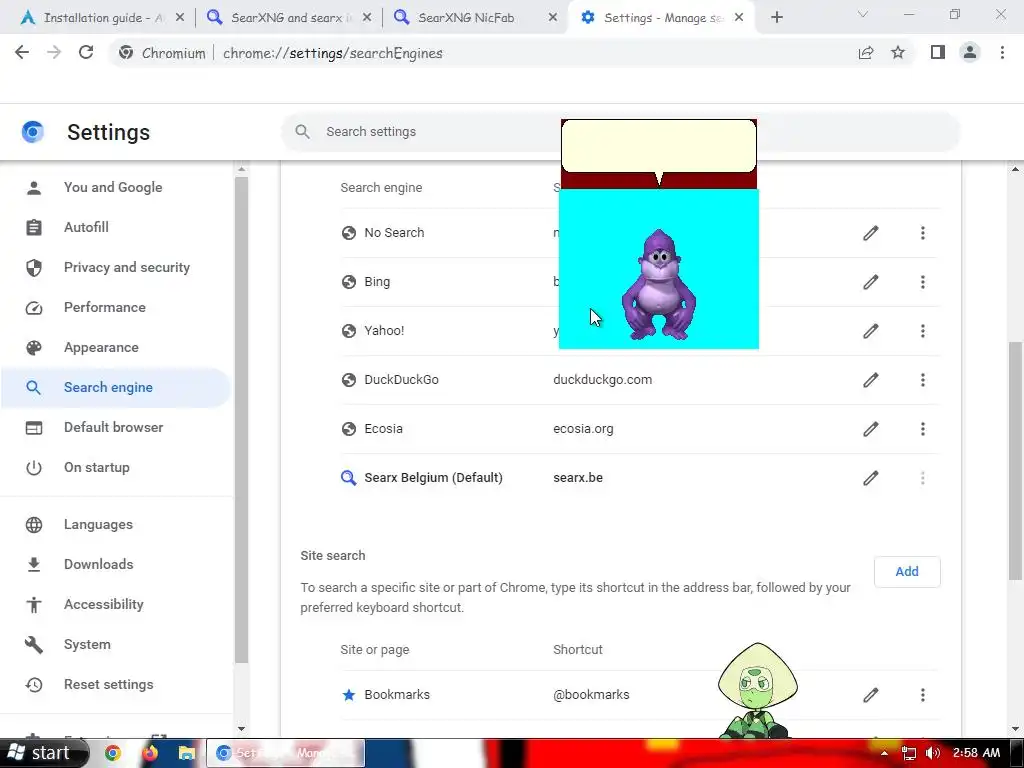Open more actions for Ecosia
The height and width of the screenshot is (768, 1024).
(923, 429)
